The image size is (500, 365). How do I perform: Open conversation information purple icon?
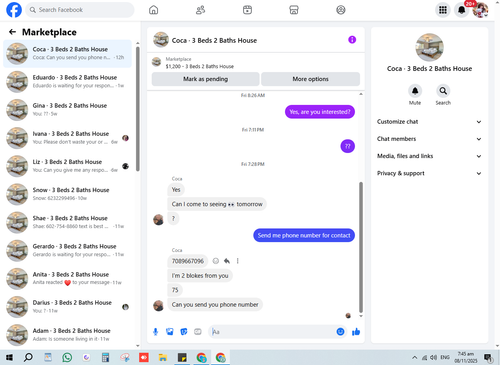point(352,40)
